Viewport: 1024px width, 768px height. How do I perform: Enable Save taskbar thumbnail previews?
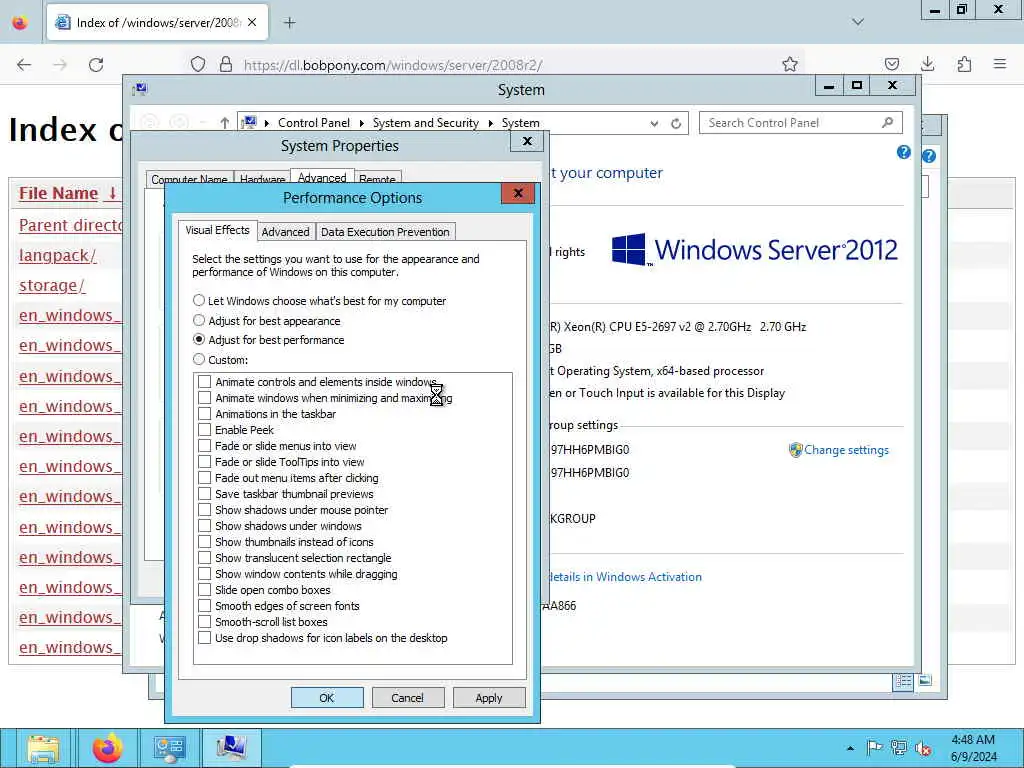[204, 494]
